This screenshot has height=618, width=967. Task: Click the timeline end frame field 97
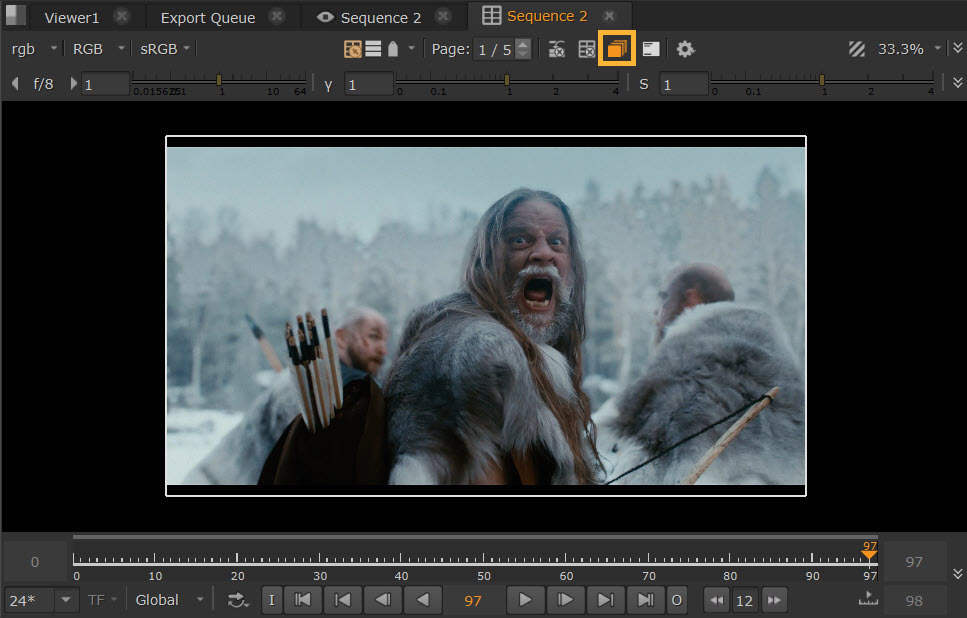click(x=914, y=562)
